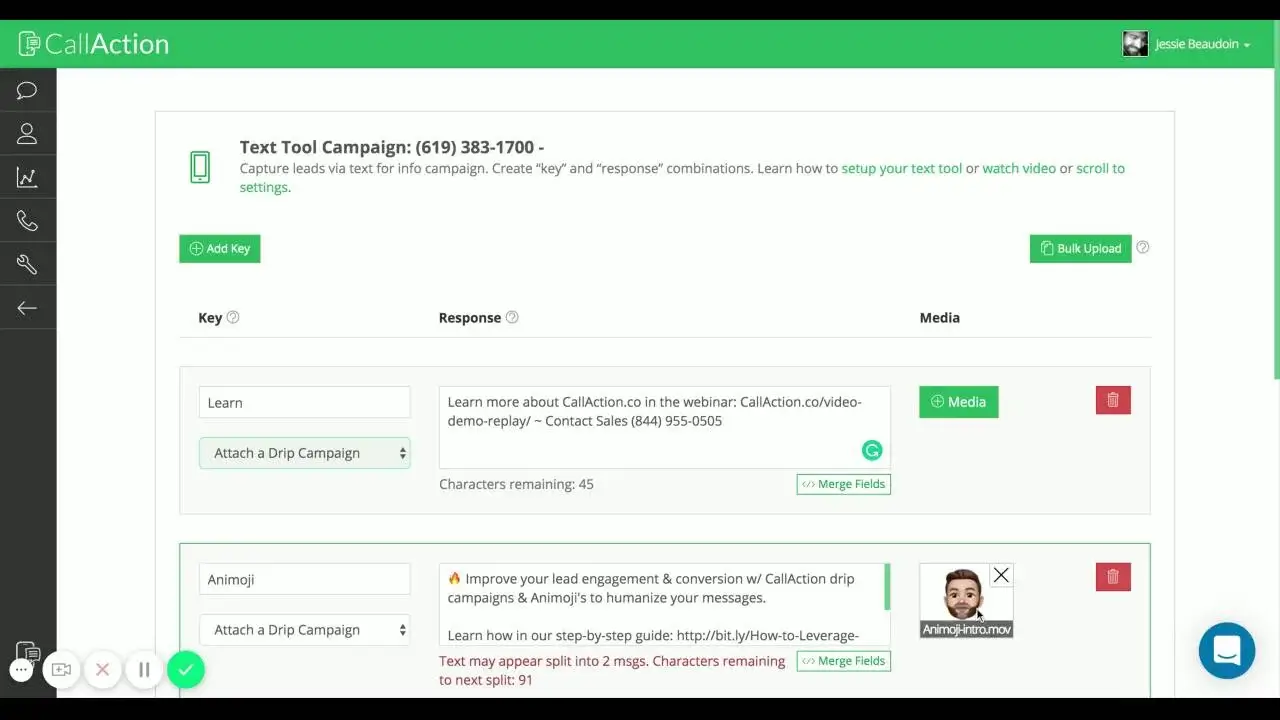Click 'Characters remaining: 45' text
The width and height of the screenshot is (1280, 720).
516,484
